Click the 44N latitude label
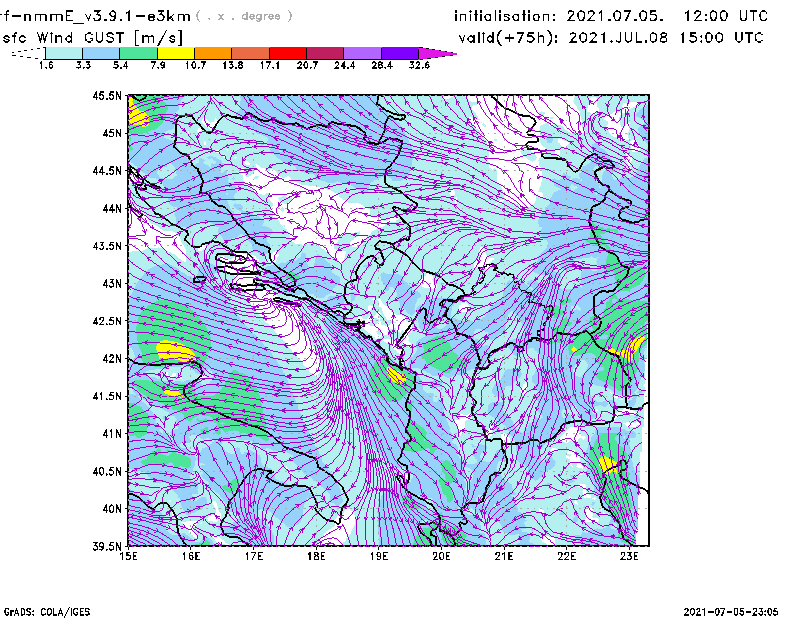This screenshot has height=618, width=800. 112,208
